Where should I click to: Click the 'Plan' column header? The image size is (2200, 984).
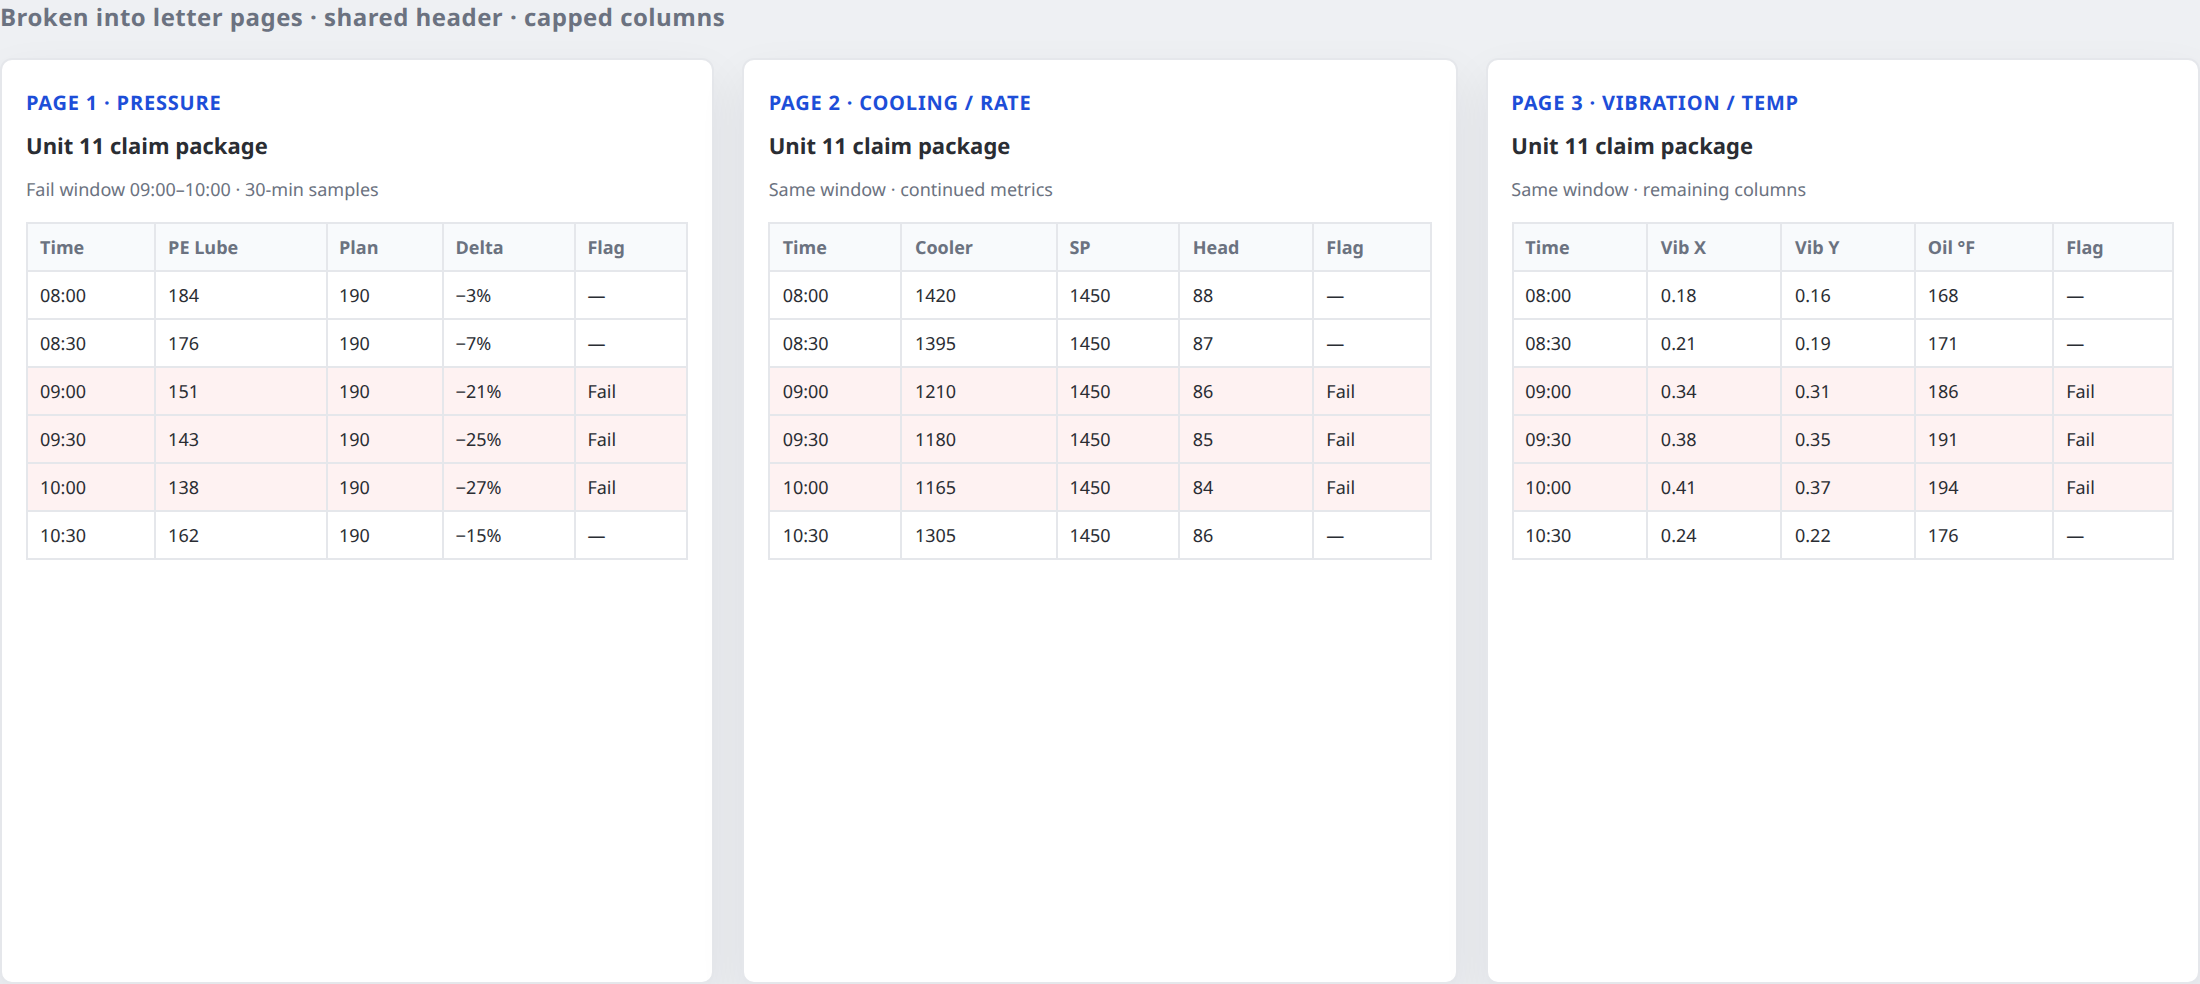click(x=385, y=248)
